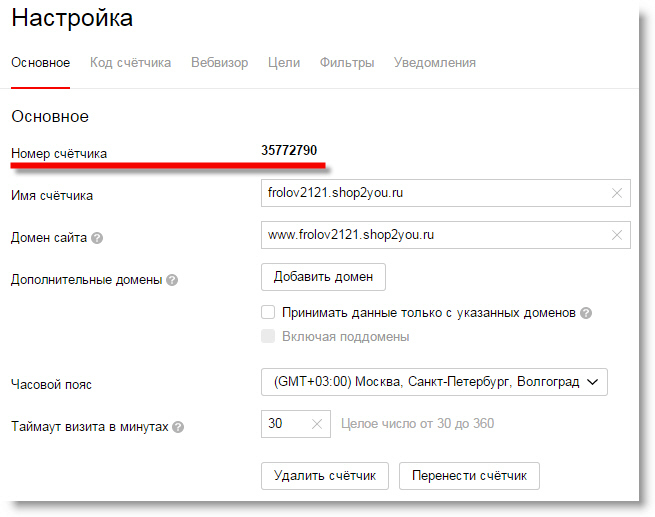Click the chevron arrow in timezone selector
The image size is (655, 517).
pyautogui.click(x=592, y=382)
